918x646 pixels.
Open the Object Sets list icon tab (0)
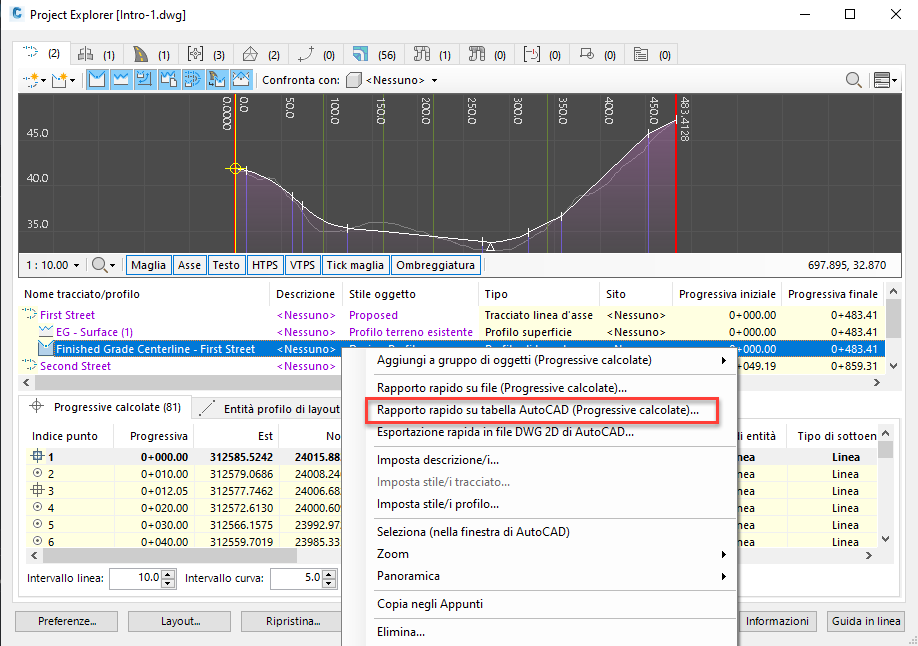click(x=652, y=54)
